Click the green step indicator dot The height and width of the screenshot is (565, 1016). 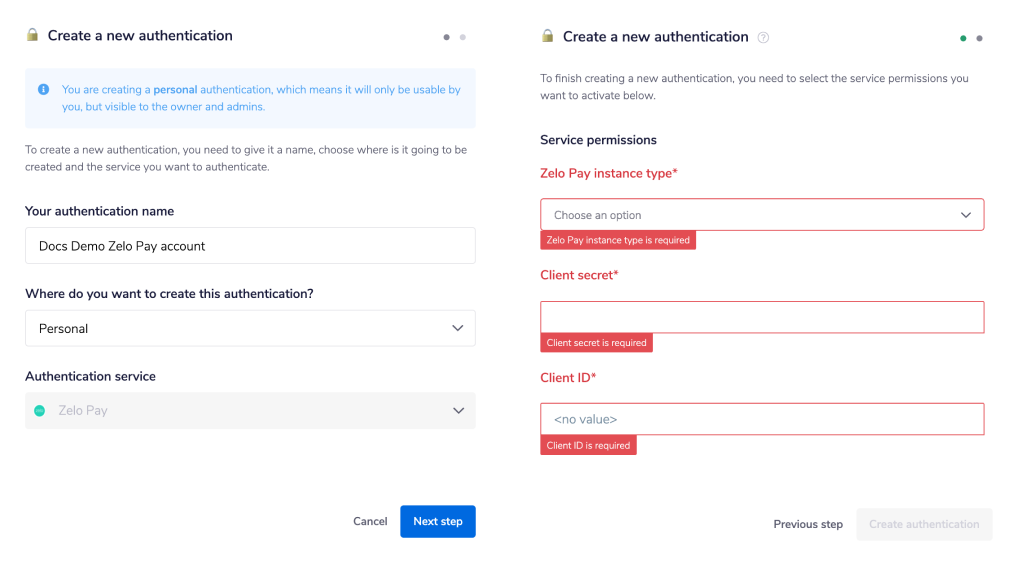(963, 38)
